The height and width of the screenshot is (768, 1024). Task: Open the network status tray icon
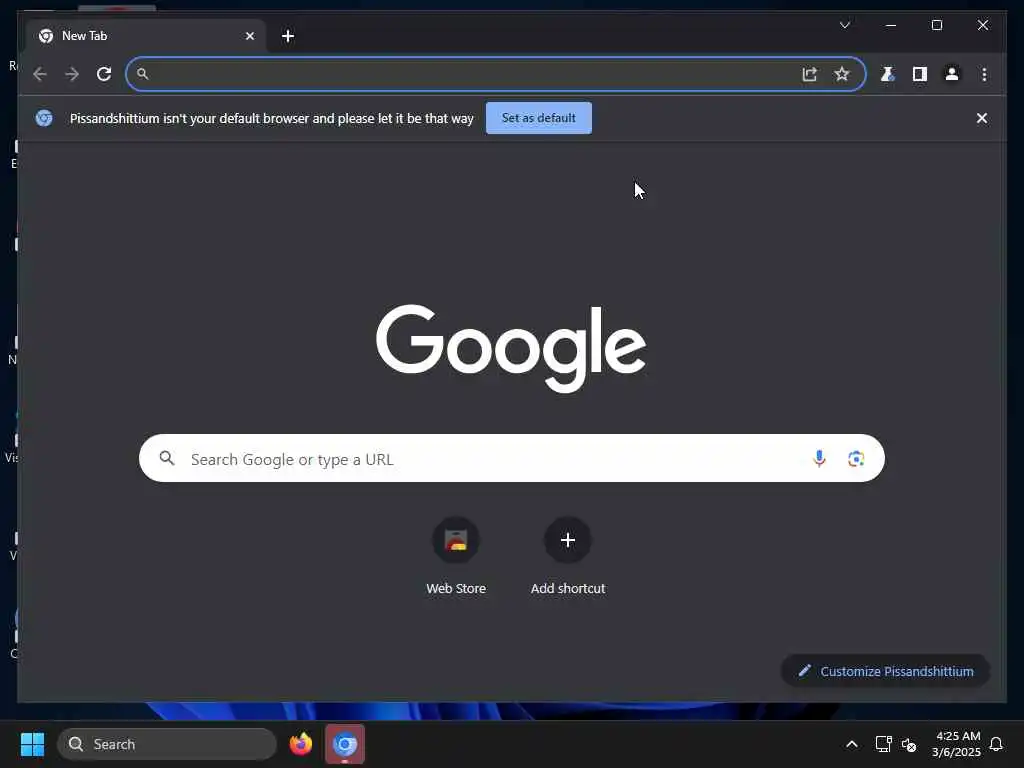[x=883, y=744]
